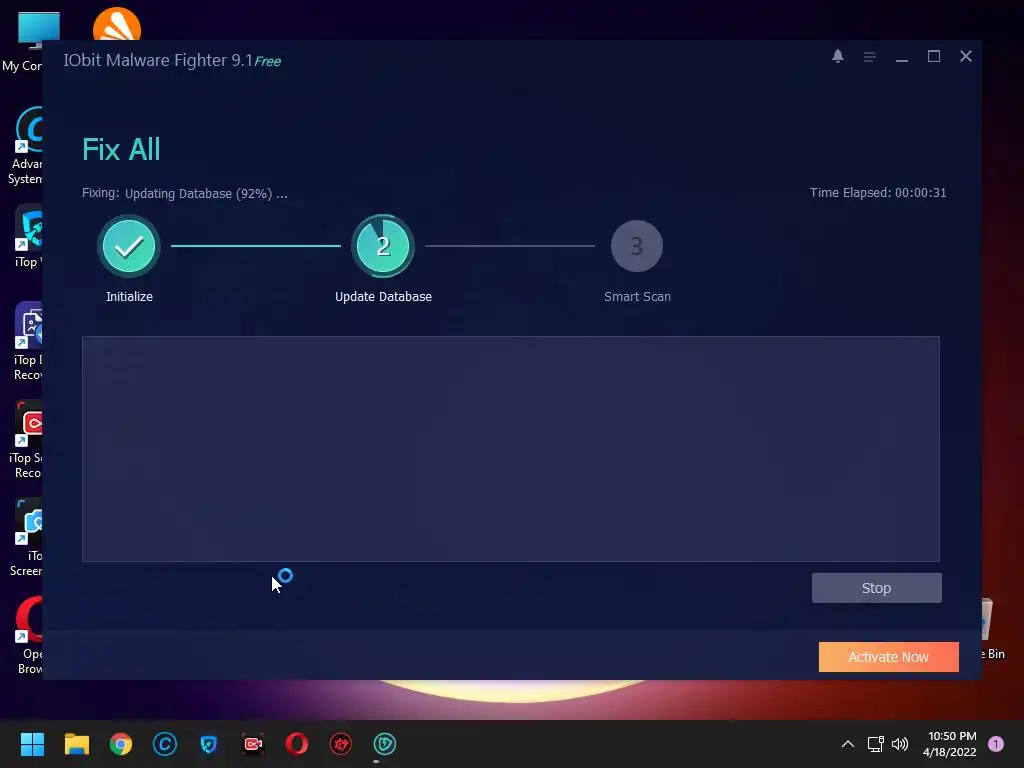Image resolution: width=1024 pixels, height=768 pixels.
Task: Select iTop Data Recovery desktop shortcut
Action: coord(27,341)
